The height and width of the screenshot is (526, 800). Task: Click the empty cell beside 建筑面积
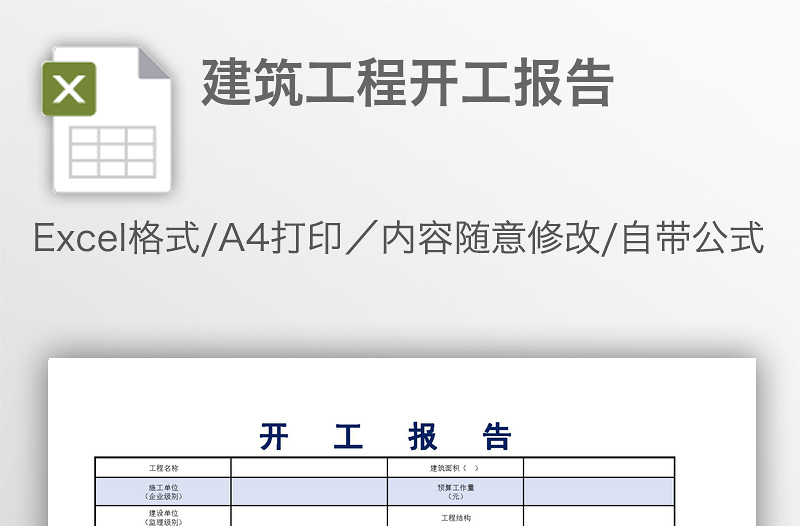pos(598,467)
